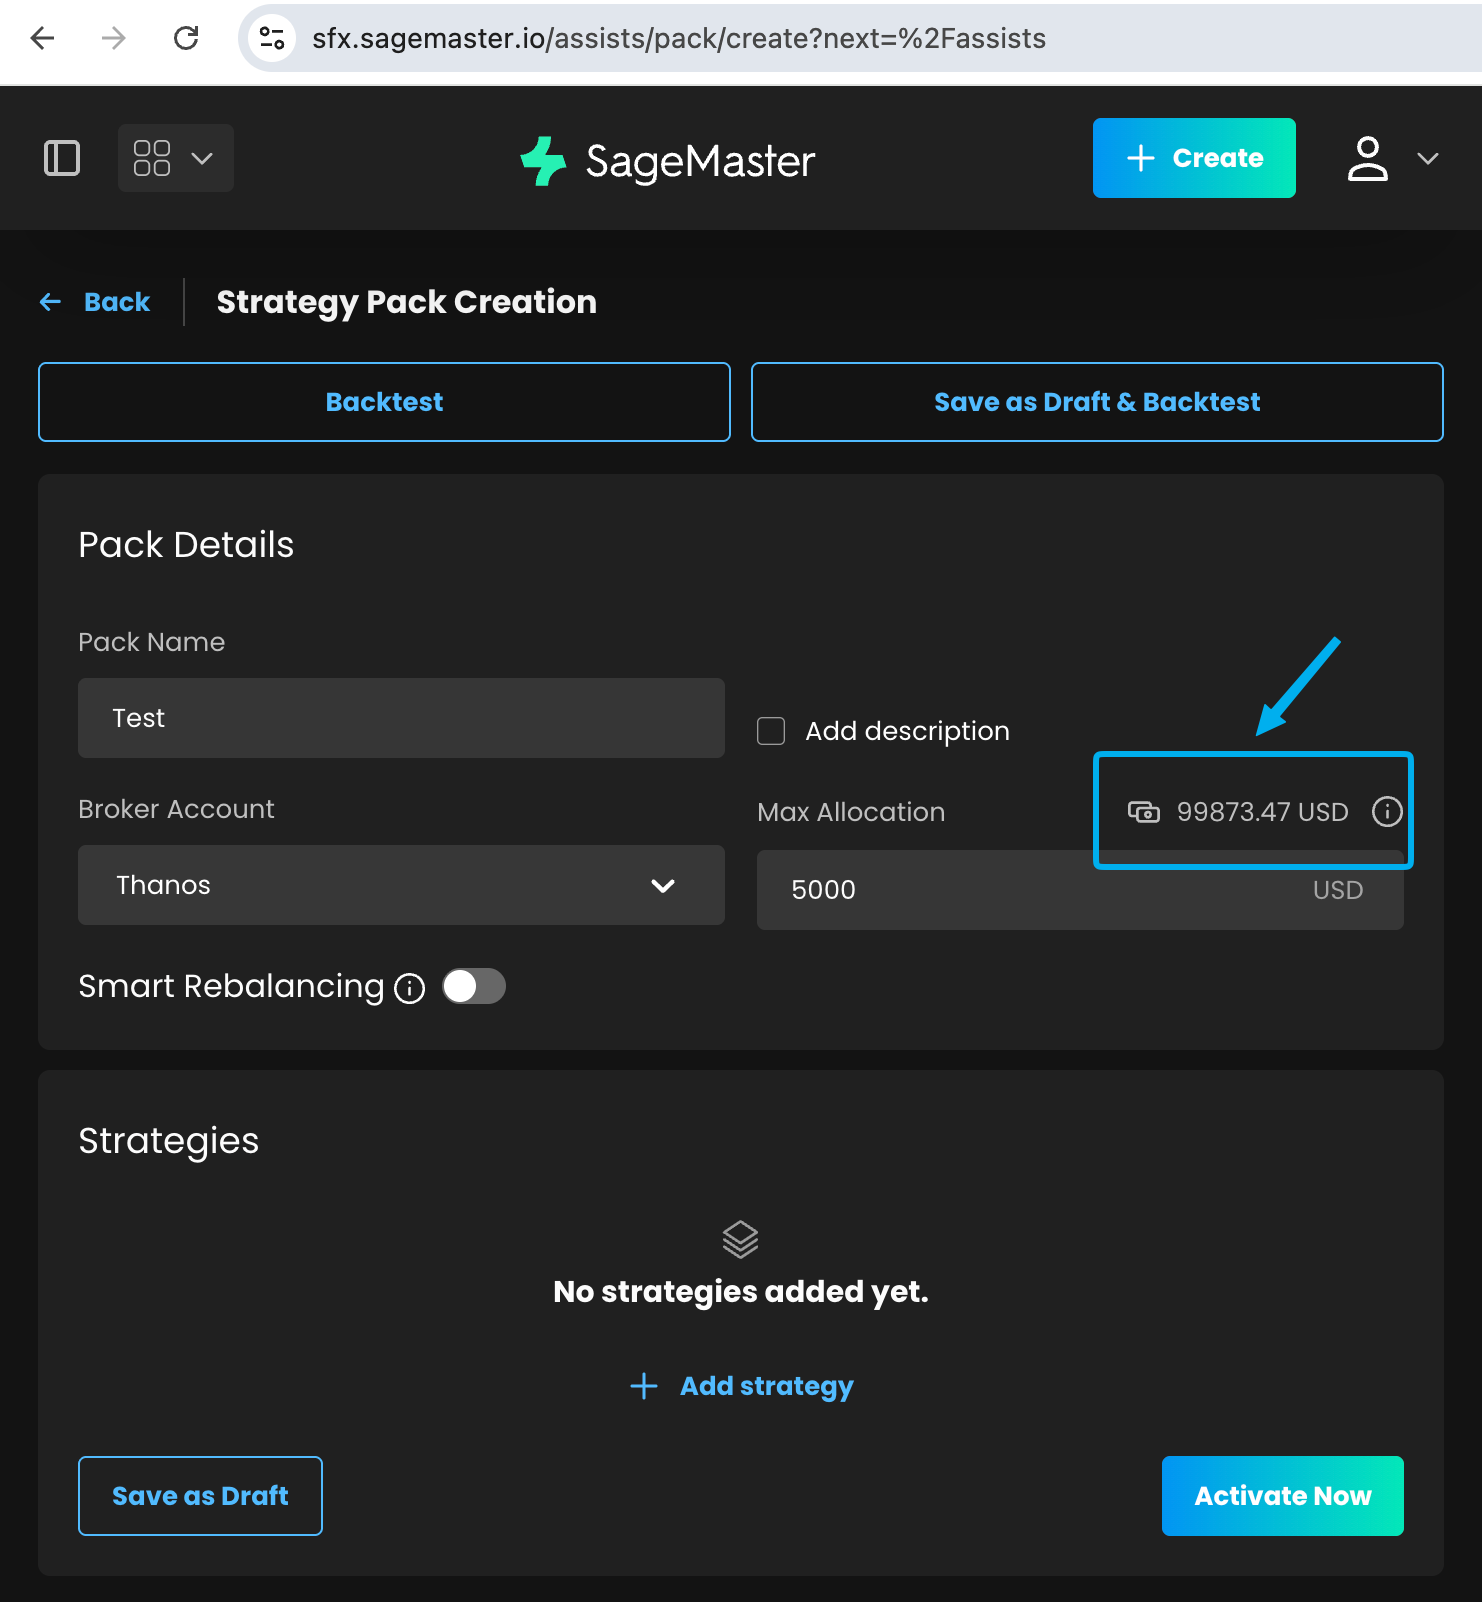Open the user profile icon

pyautogui.click(x=1367, y=159)
